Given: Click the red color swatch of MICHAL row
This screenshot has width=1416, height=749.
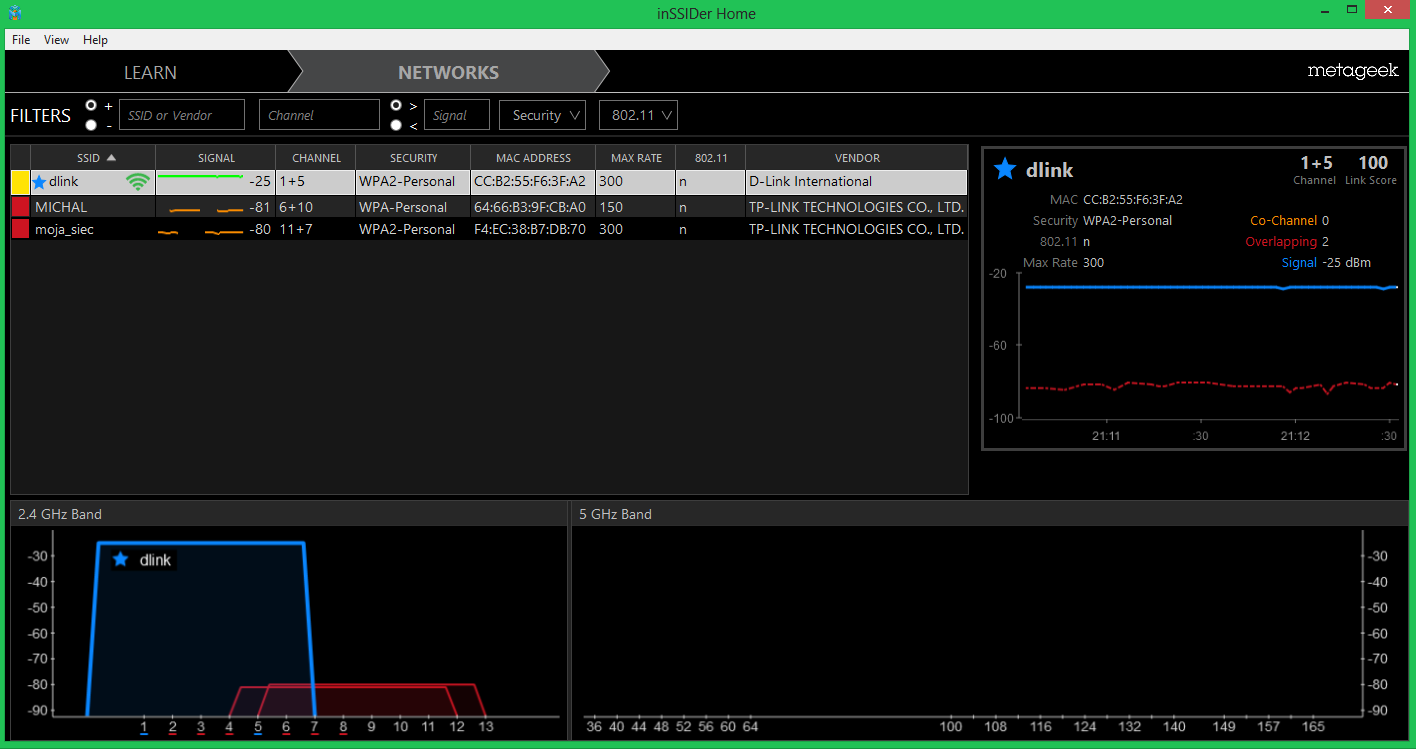Looking at the screenshot, I should coord(20,207).
